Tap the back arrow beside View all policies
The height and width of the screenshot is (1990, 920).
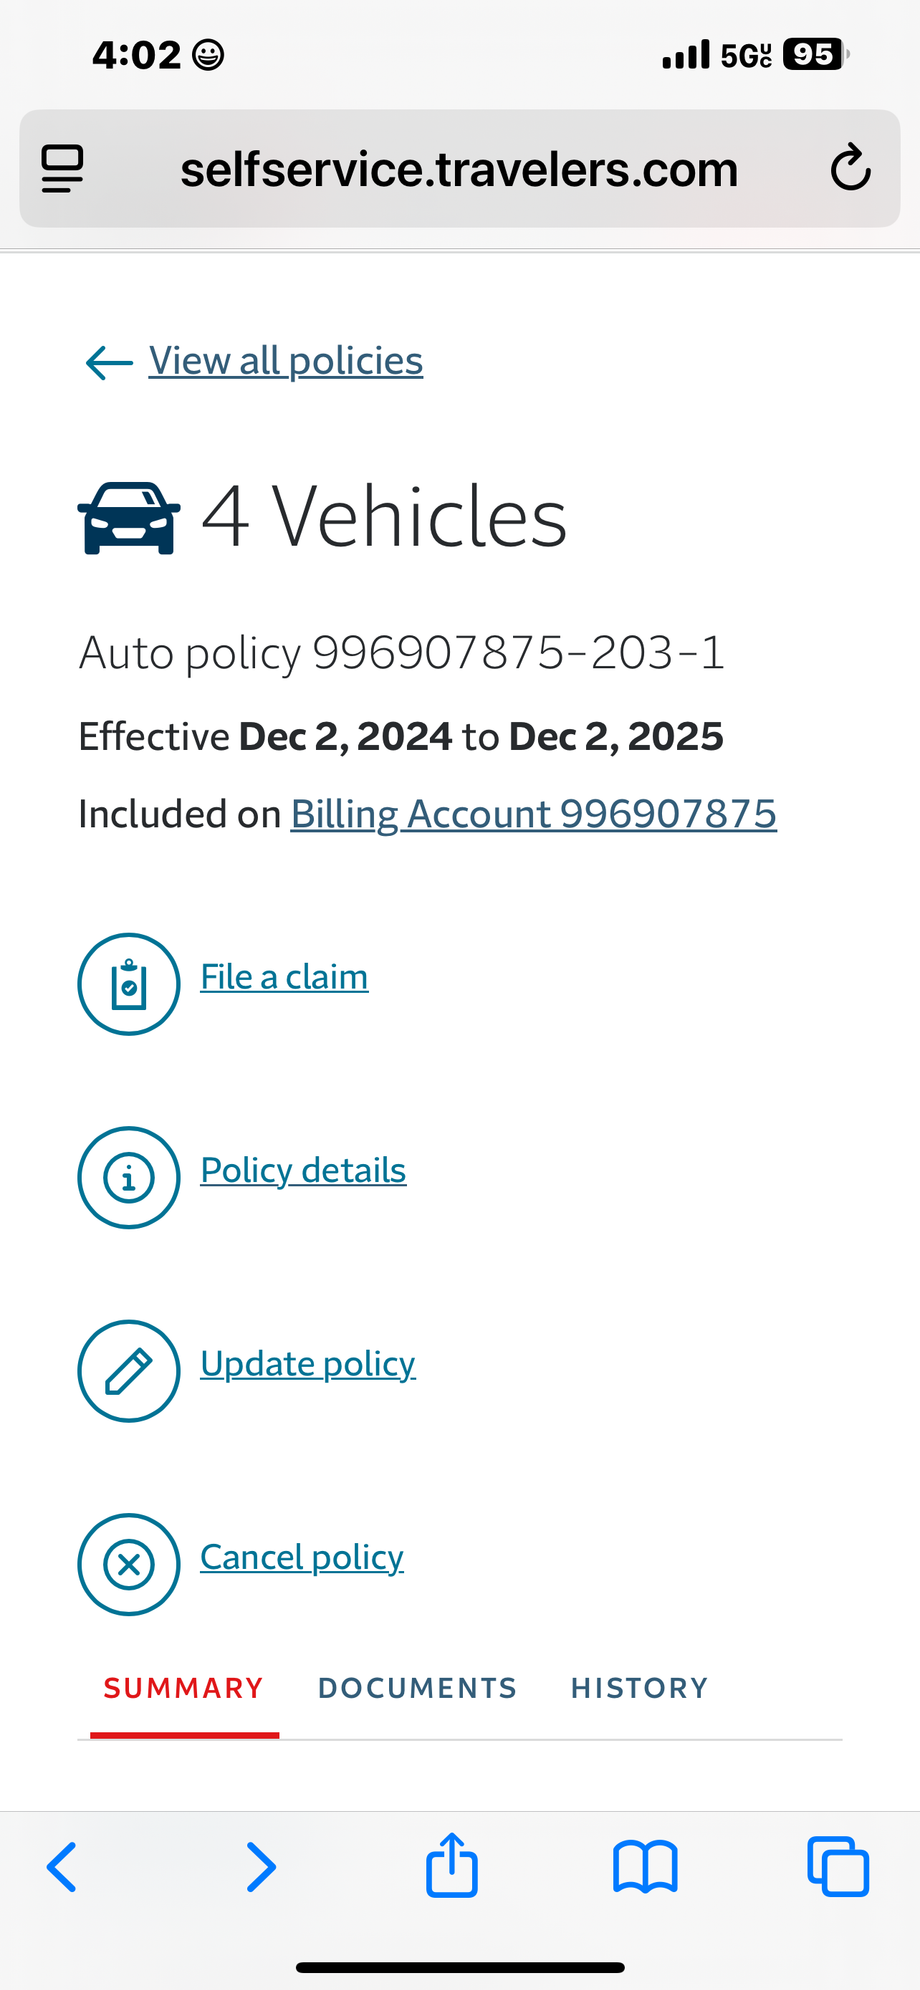click(x=109, y=362)
